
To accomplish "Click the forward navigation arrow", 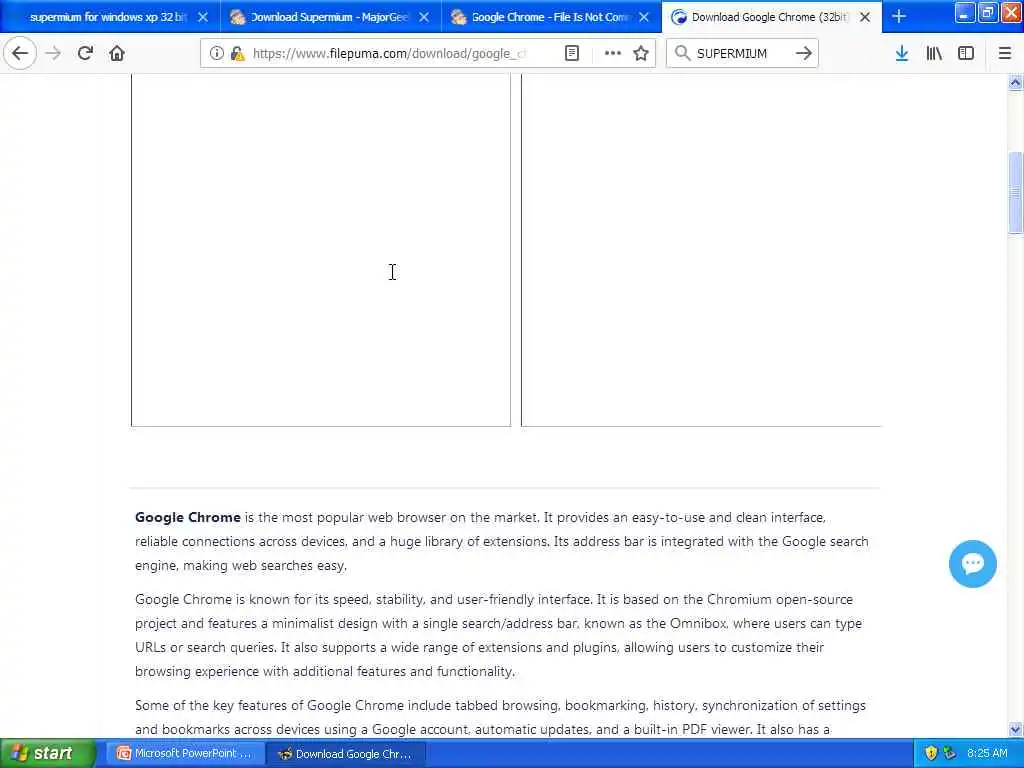I will [54, 53].
